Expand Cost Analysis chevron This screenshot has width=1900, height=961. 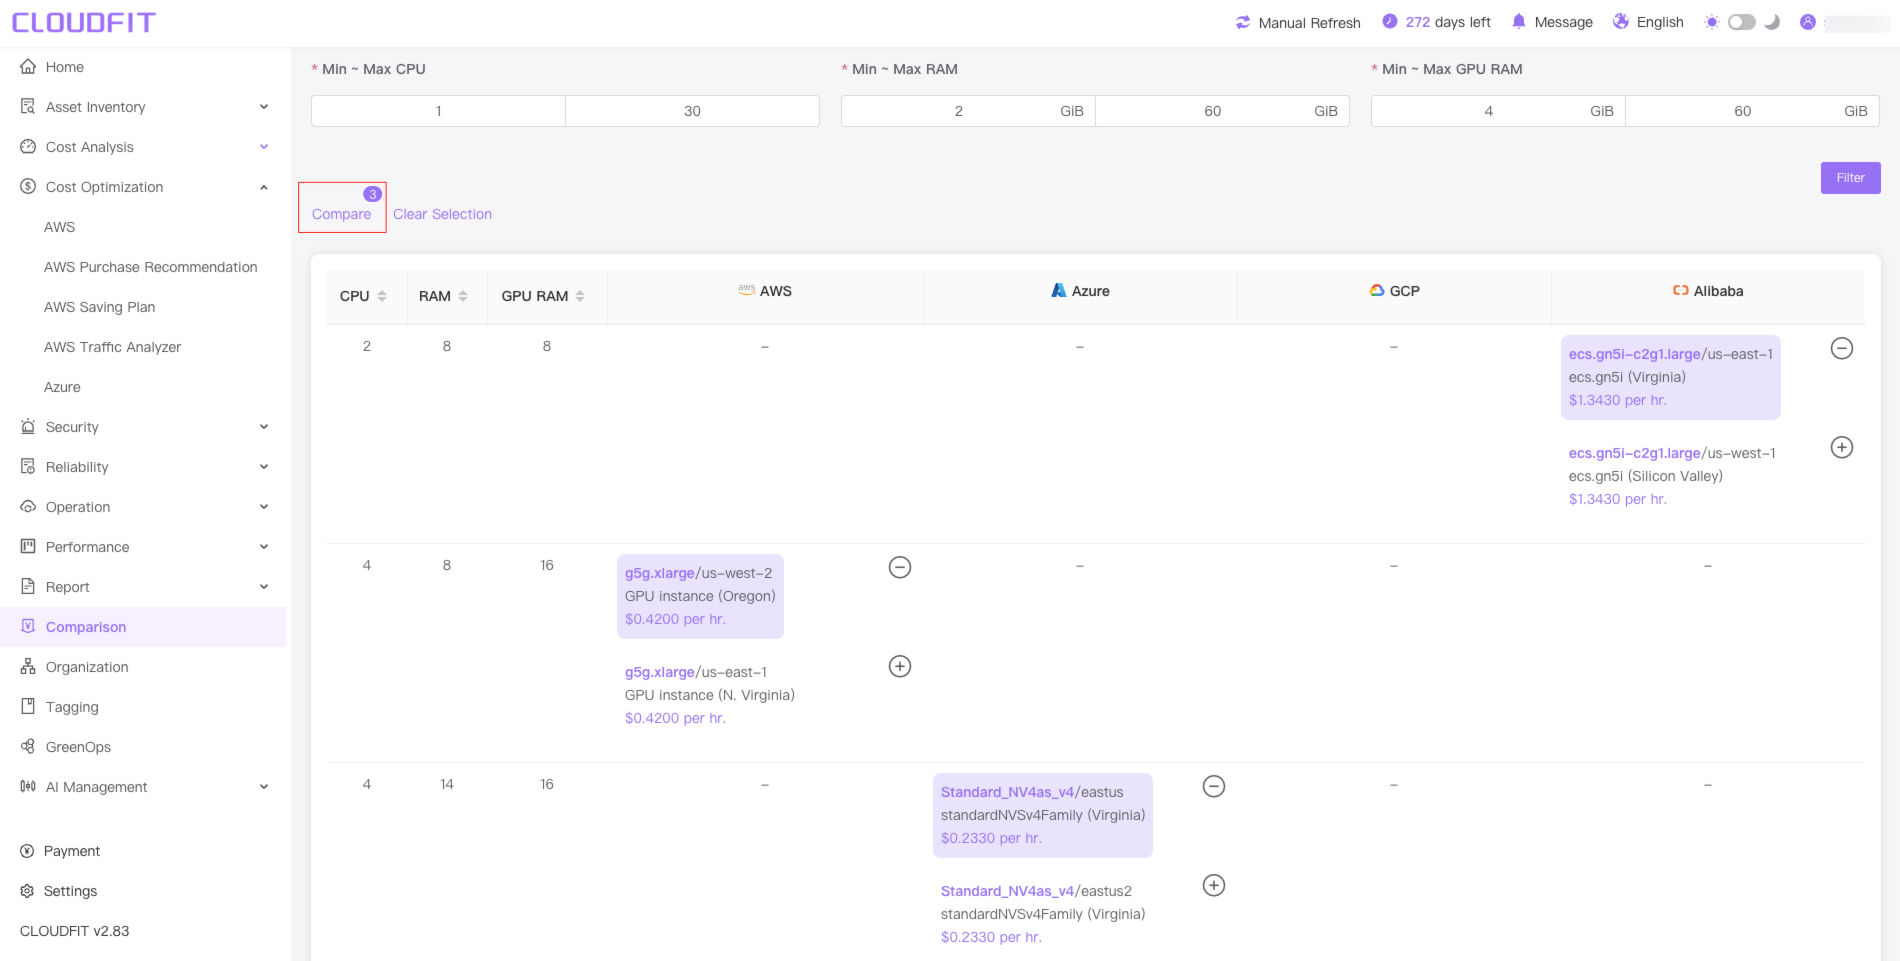pos(264,147)
